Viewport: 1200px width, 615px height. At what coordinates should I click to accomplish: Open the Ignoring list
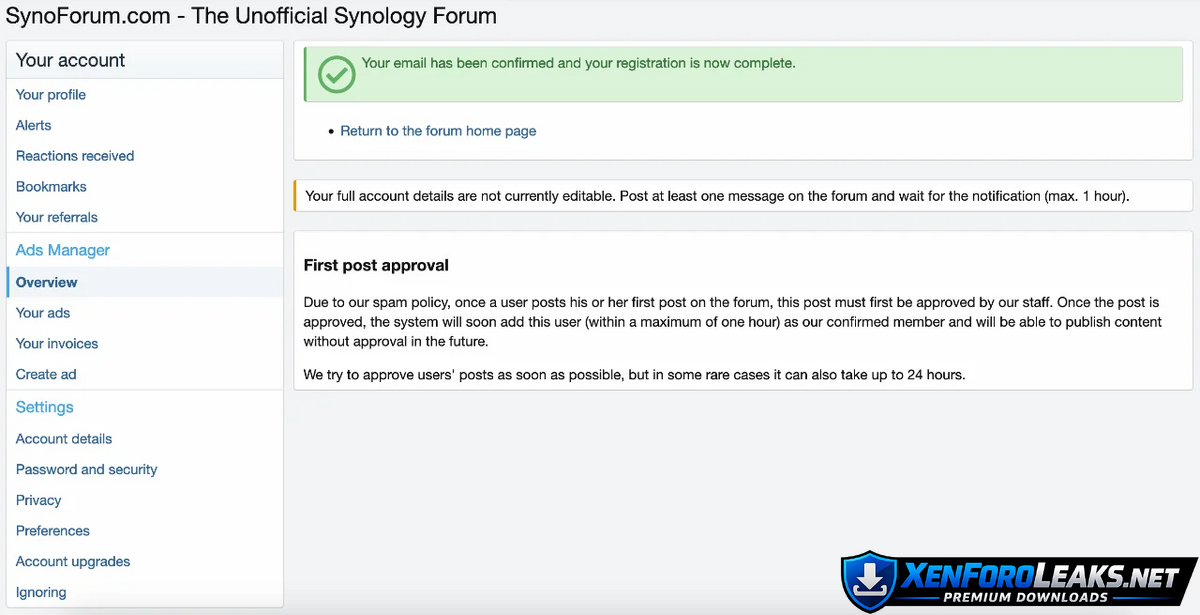coord(41,592)
